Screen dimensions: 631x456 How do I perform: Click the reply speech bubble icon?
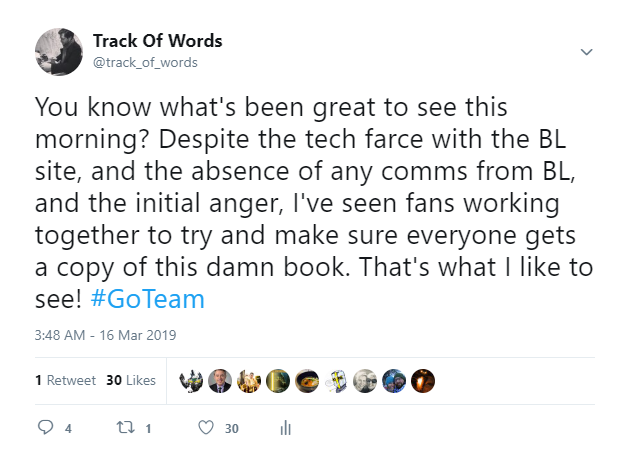pos(45,427)
